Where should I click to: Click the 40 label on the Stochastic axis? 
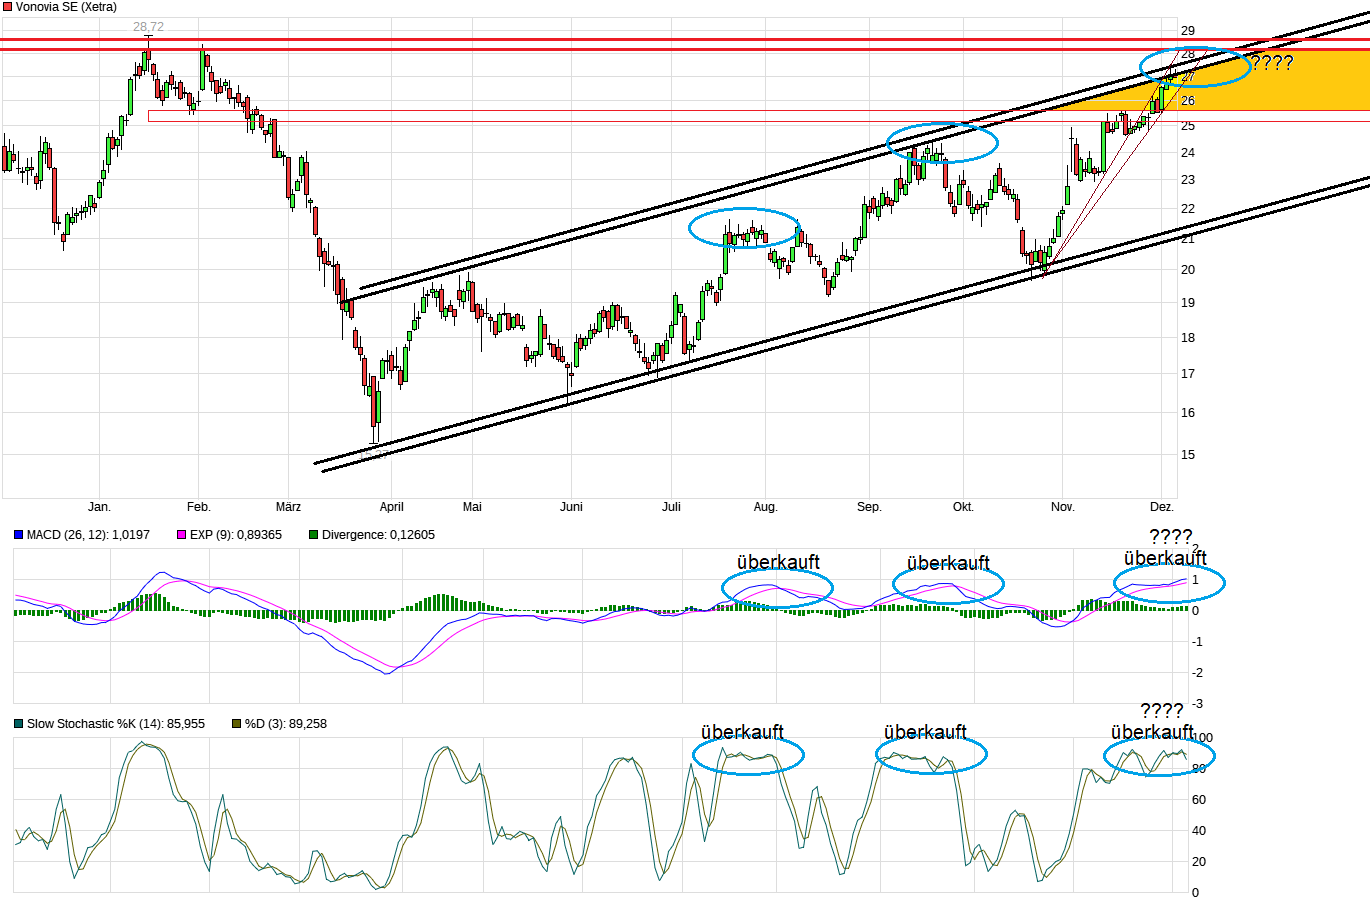click(x=1199, y=831)
